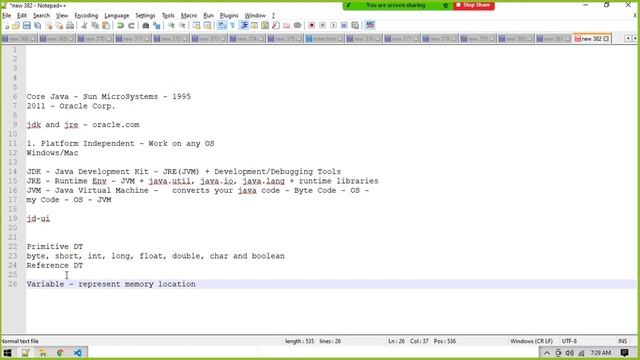Open Find dialog via binoculars icon
The height and width of the screenshot is (360, 640).
pos(145,25)
